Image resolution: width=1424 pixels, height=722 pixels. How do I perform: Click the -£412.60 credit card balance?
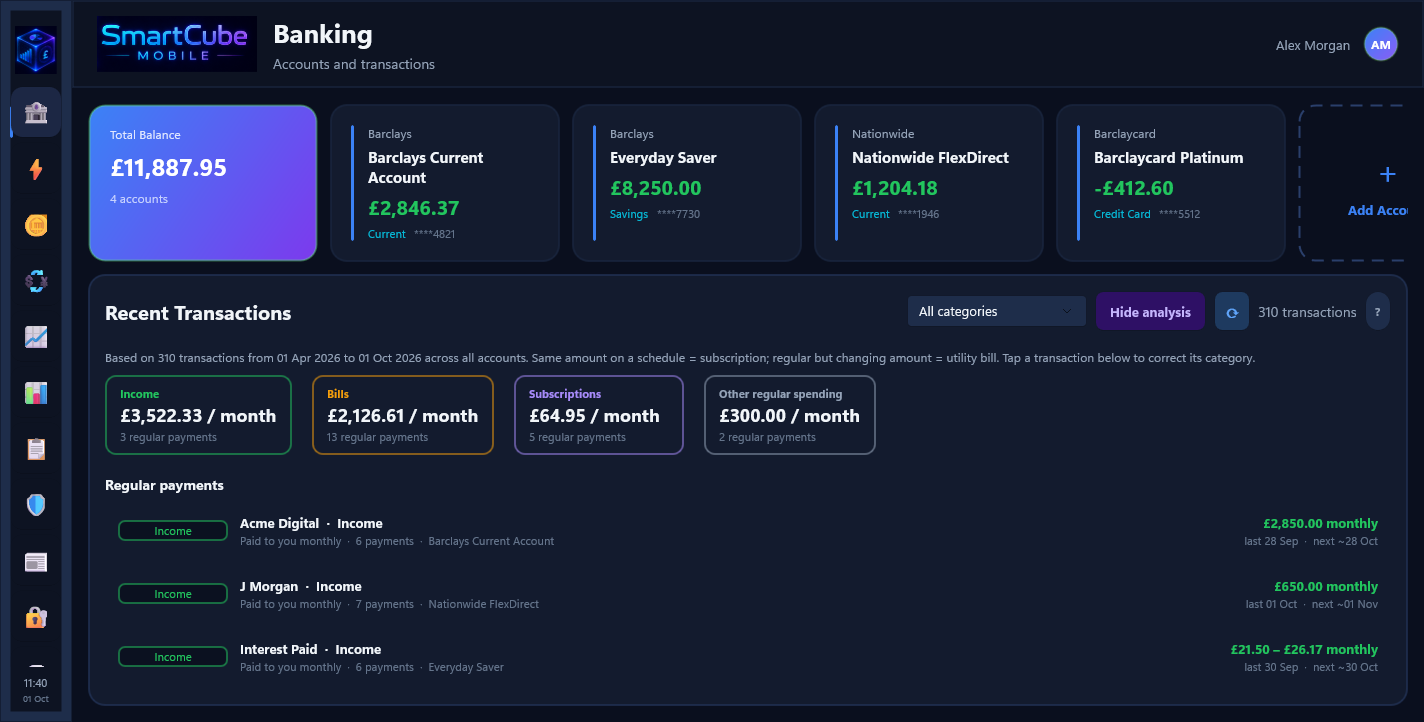(1134, 188)
